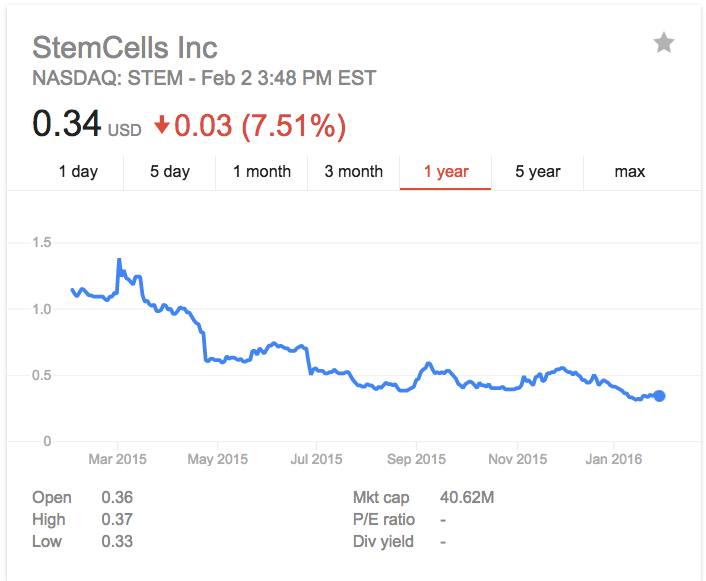
Task: Click the Mar 2015 axis label
Action: [118, 459]
